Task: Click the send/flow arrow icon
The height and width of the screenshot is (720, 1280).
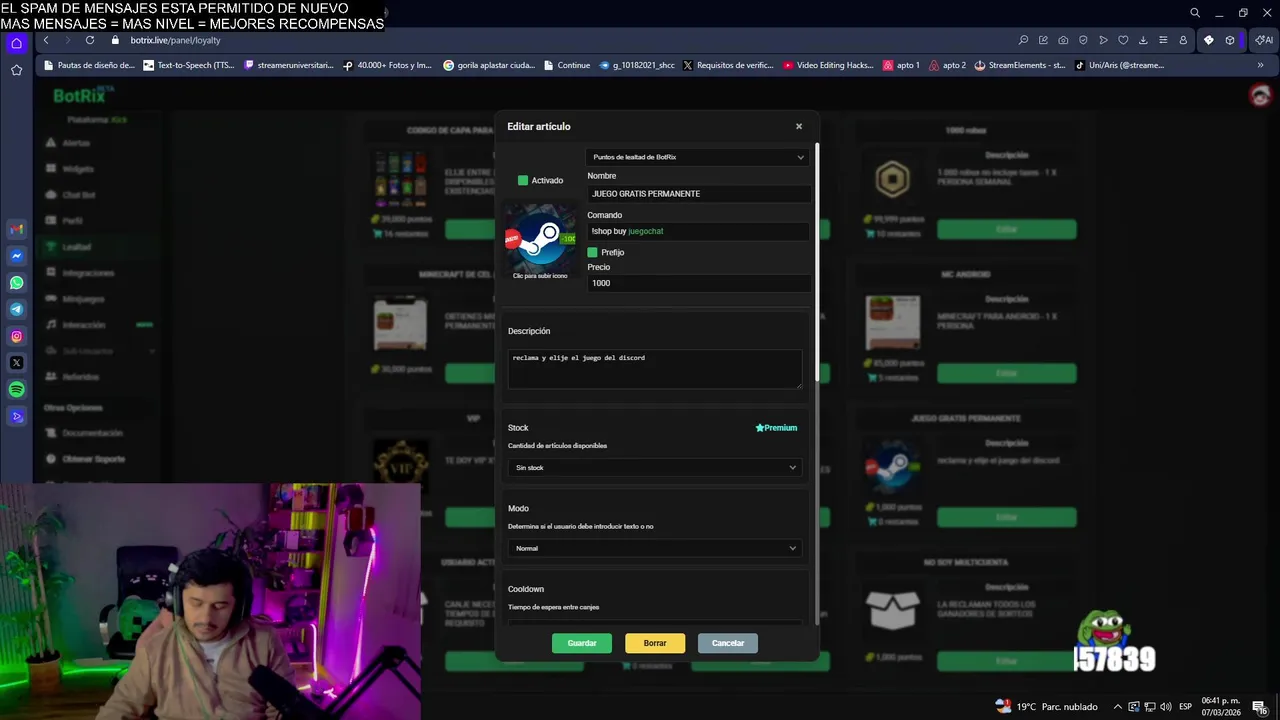Action: tap(1103, 40)
